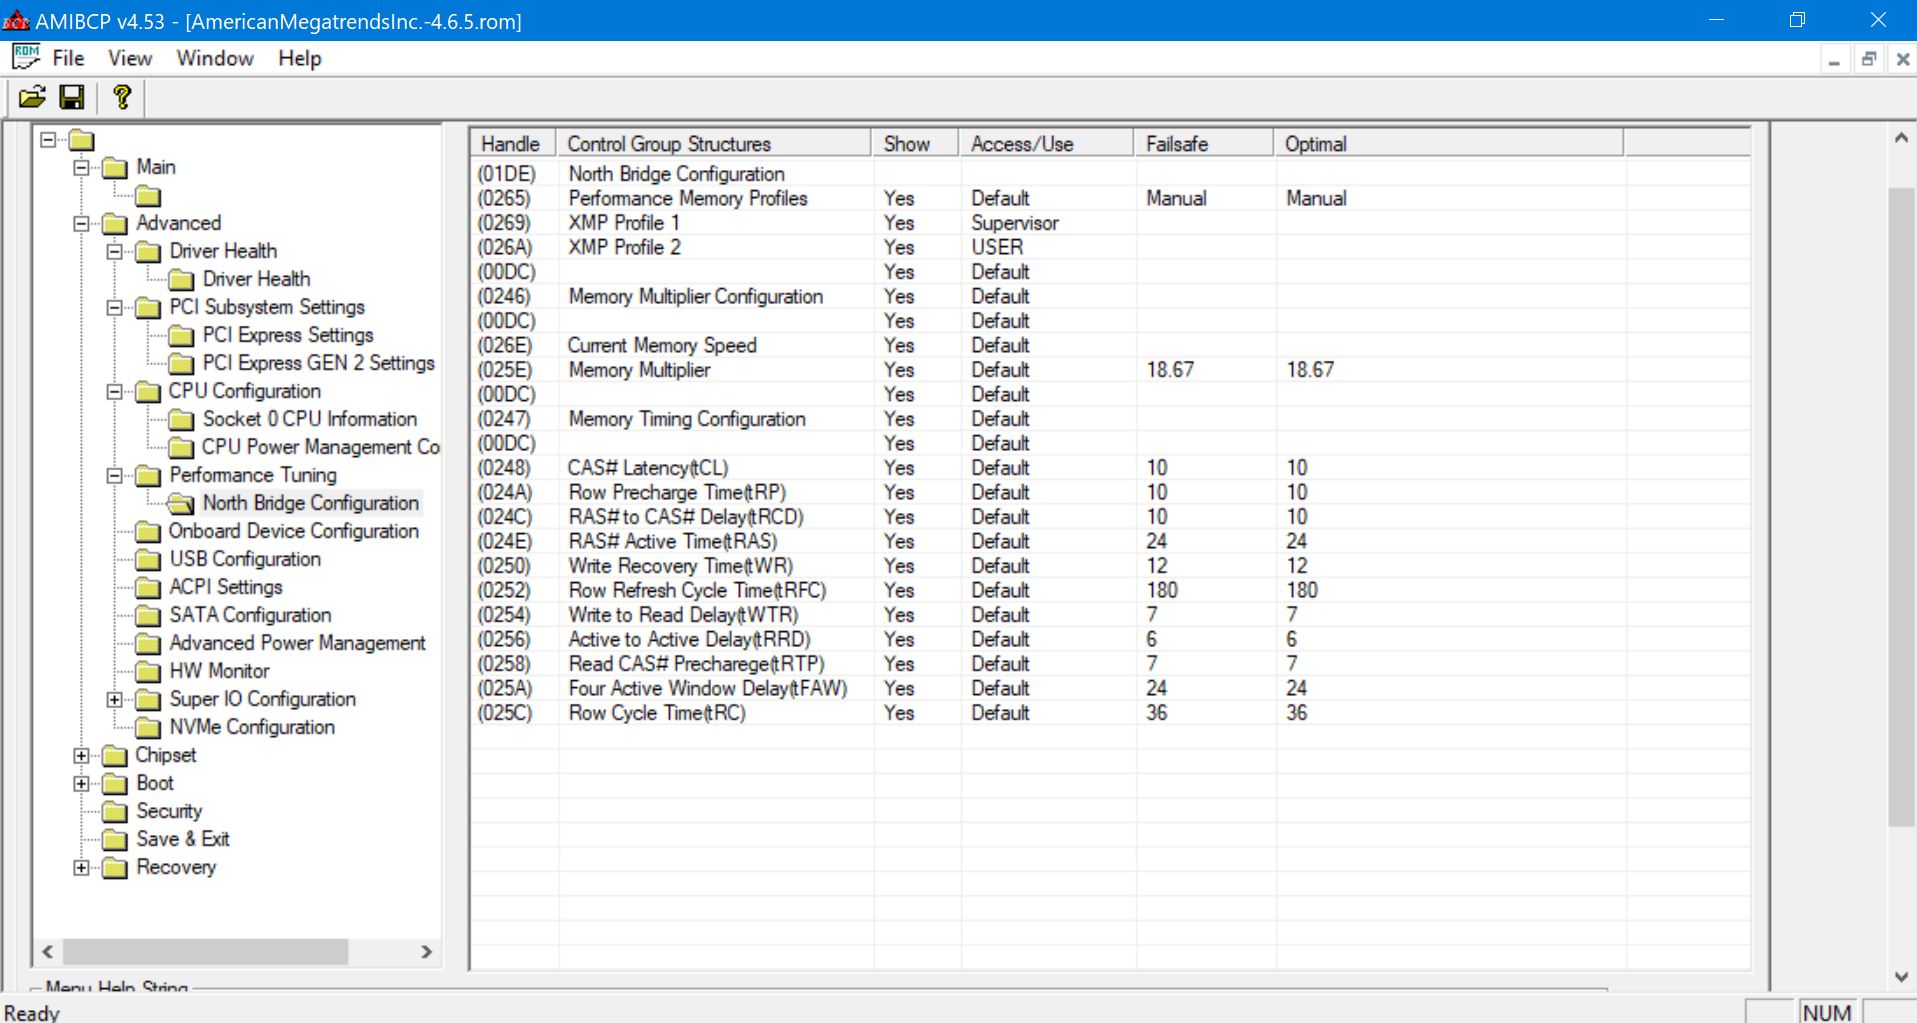Click the USB Configuration folder icon

[x=148, y=559]
